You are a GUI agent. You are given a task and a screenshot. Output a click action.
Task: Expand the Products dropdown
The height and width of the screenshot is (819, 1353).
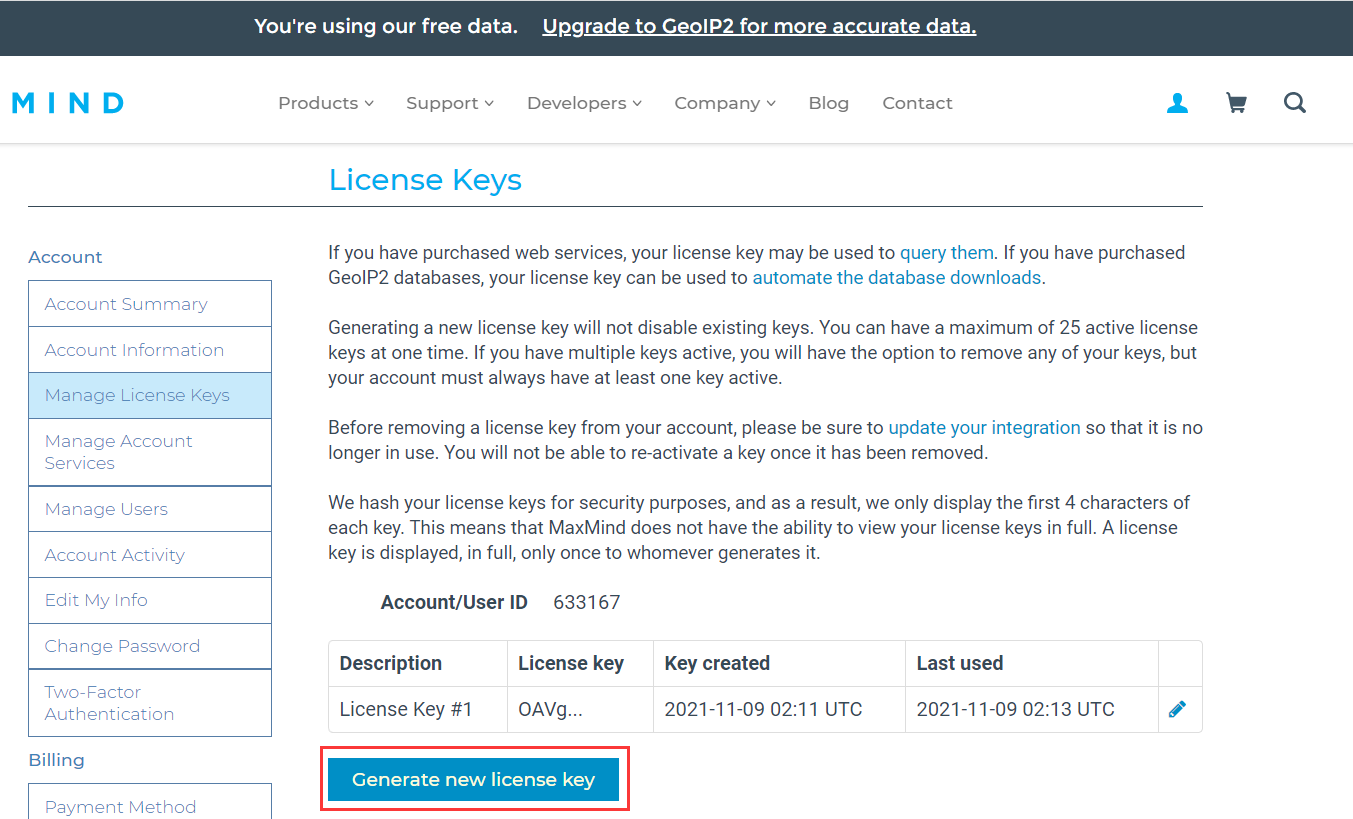coord(325,102)
